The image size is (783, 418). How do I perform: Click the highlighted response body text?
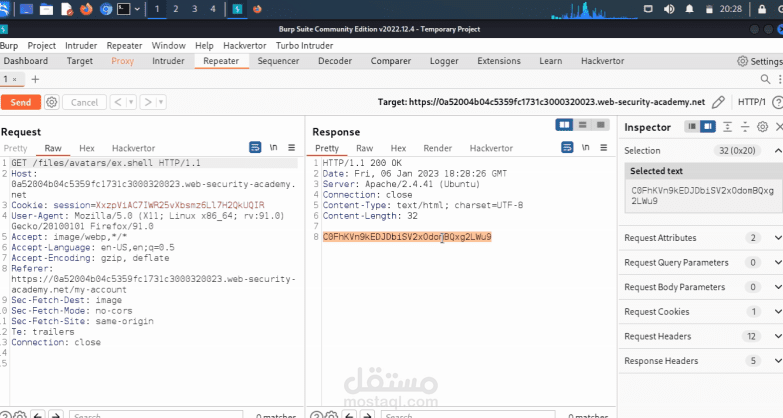click(x=407, y=237)
